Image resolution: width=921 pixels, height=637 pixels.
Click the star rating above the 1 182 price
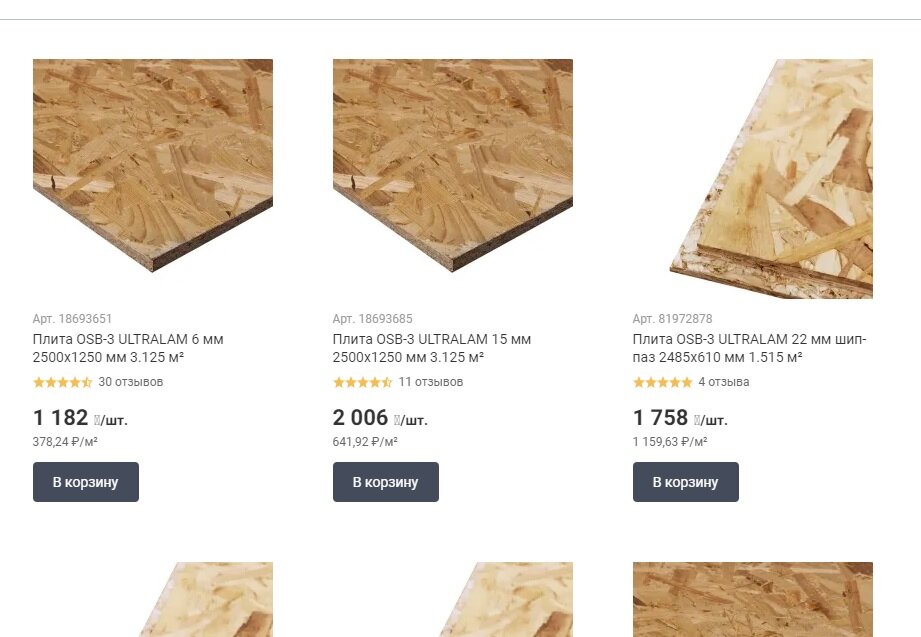[63, 383]
